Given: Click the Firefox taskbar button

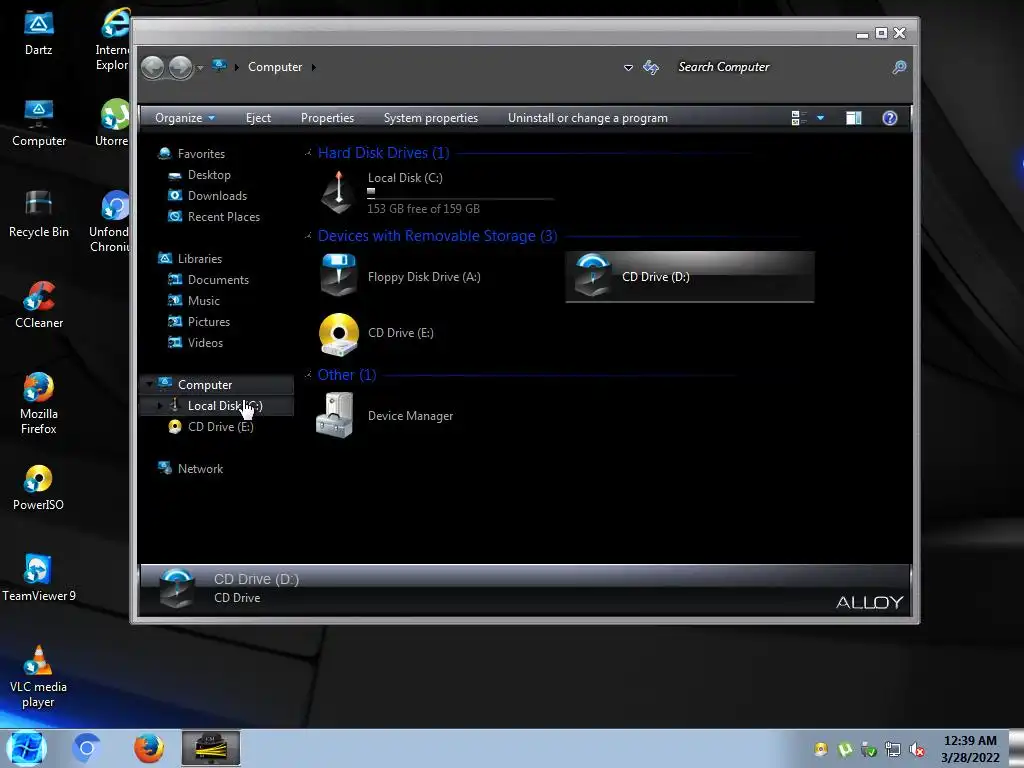Looking at the screenshot, I should point(148,748).
